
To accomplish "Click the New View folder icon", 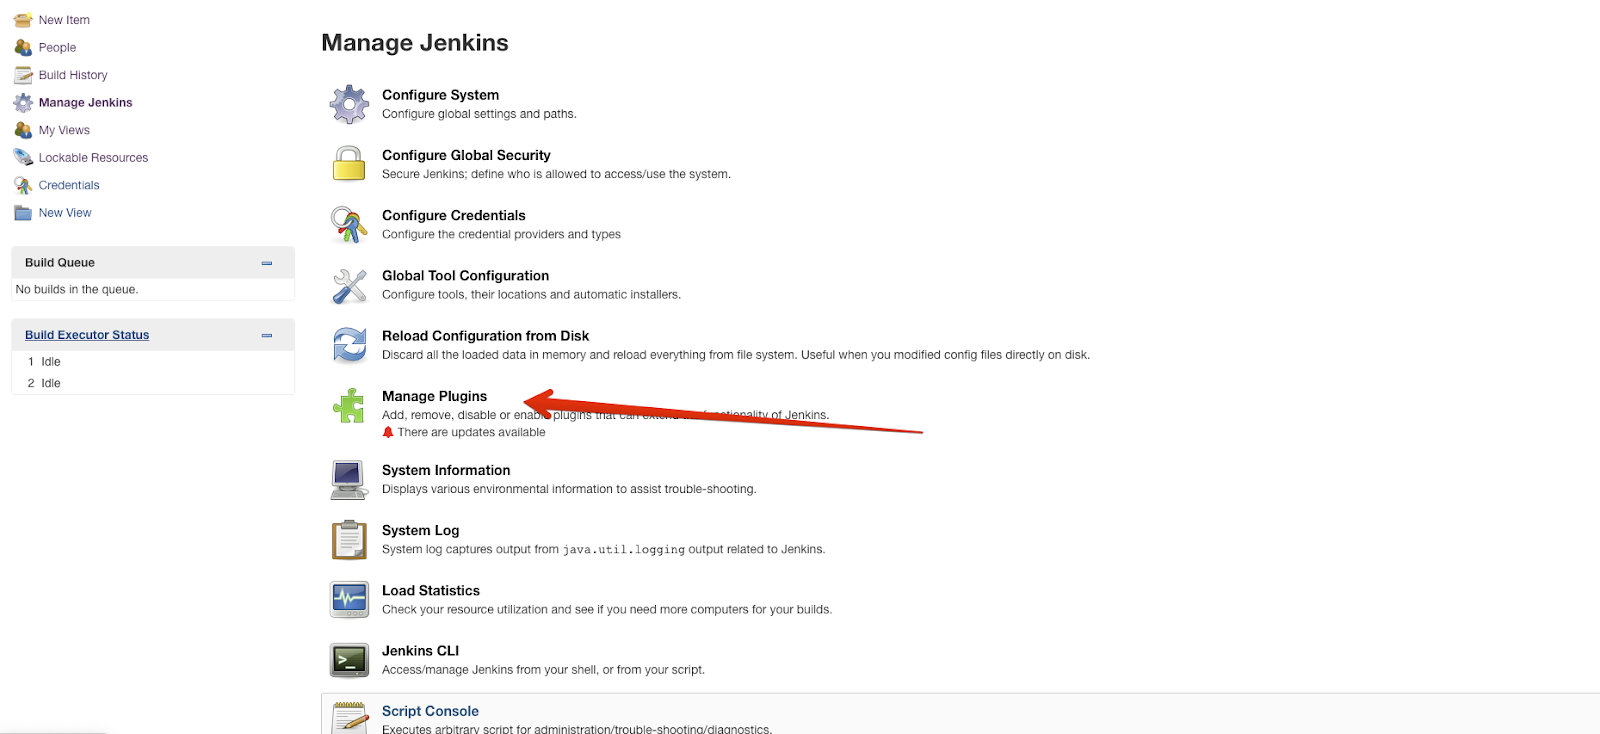I will pos(23,213).
